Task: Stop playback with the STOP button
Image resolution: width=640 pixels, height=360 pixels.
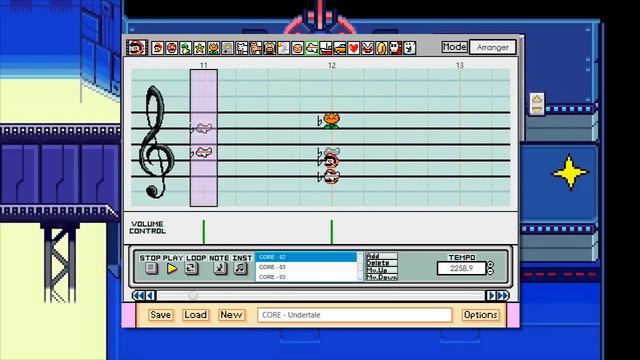Action: tap(151, 268)
